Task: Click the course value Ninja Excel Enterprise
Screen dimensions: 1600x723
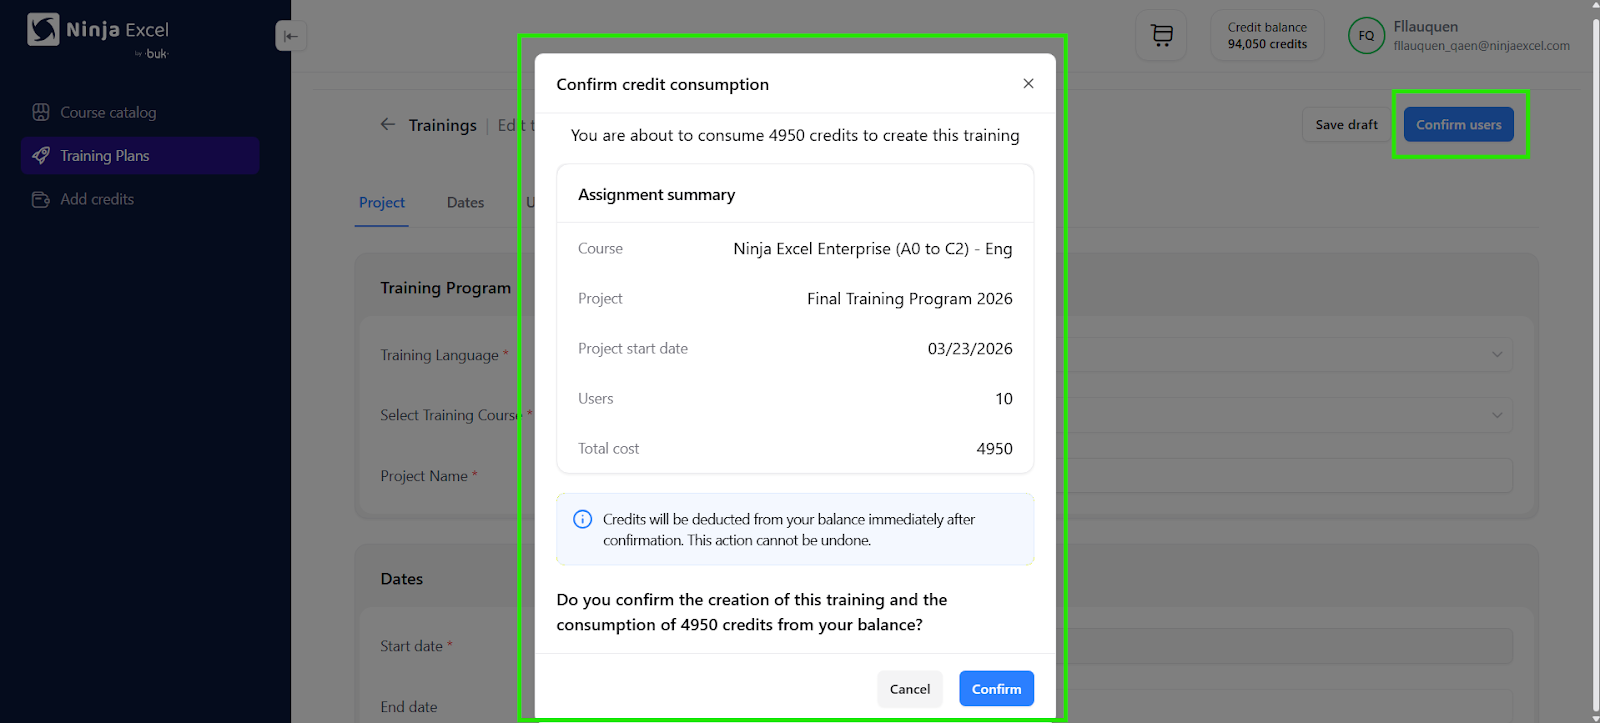Action: point(872,249)
